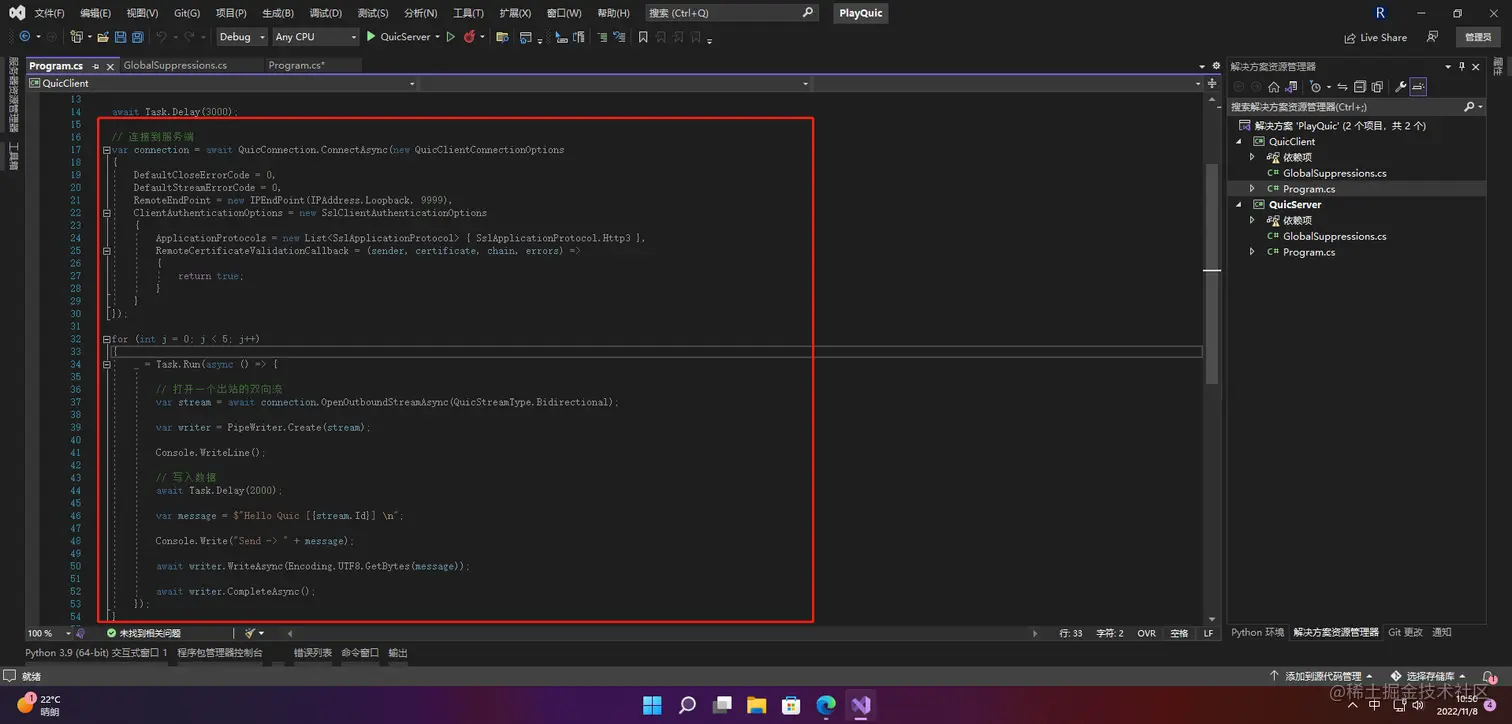Click Solution Explorer search magnifier icon
The image size is (1512, 724).
(x=1470, y=106)
